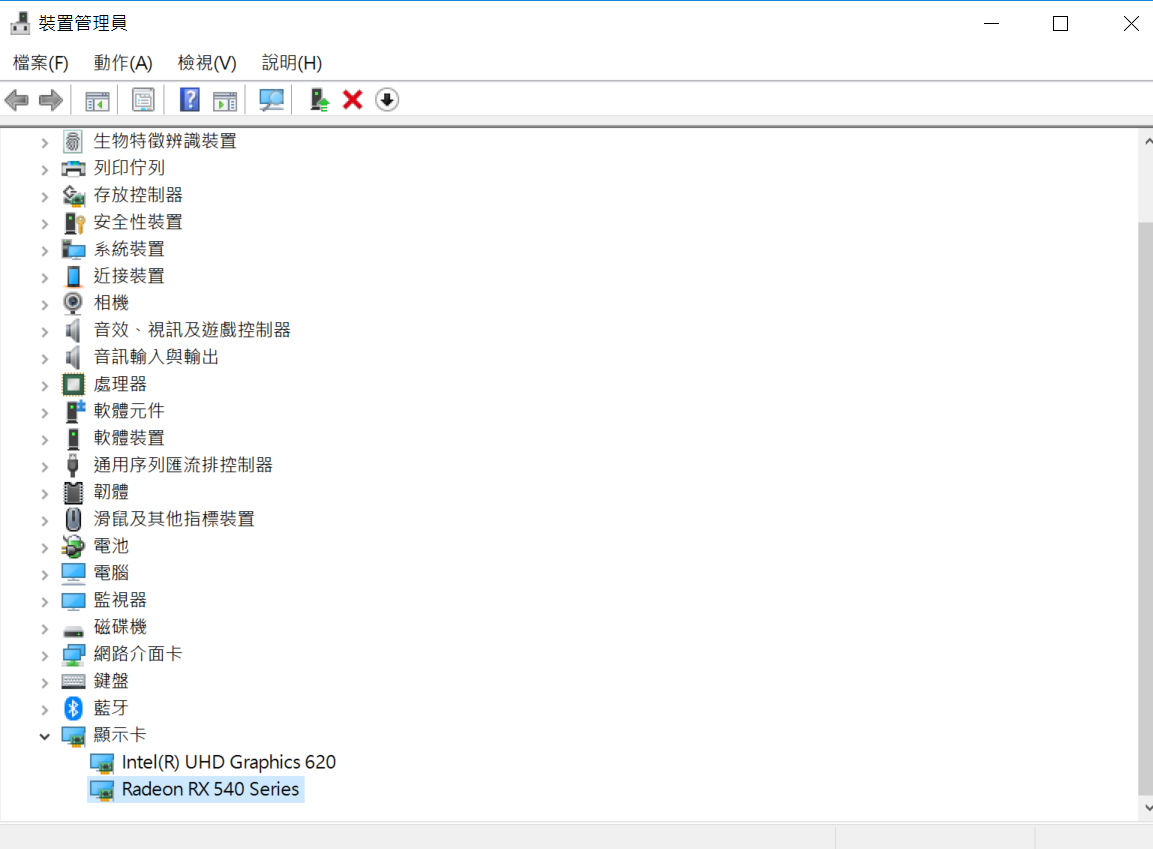Expand the 存放控制器 node
This screenshot has width=1153, height=849.
(44, 196)
